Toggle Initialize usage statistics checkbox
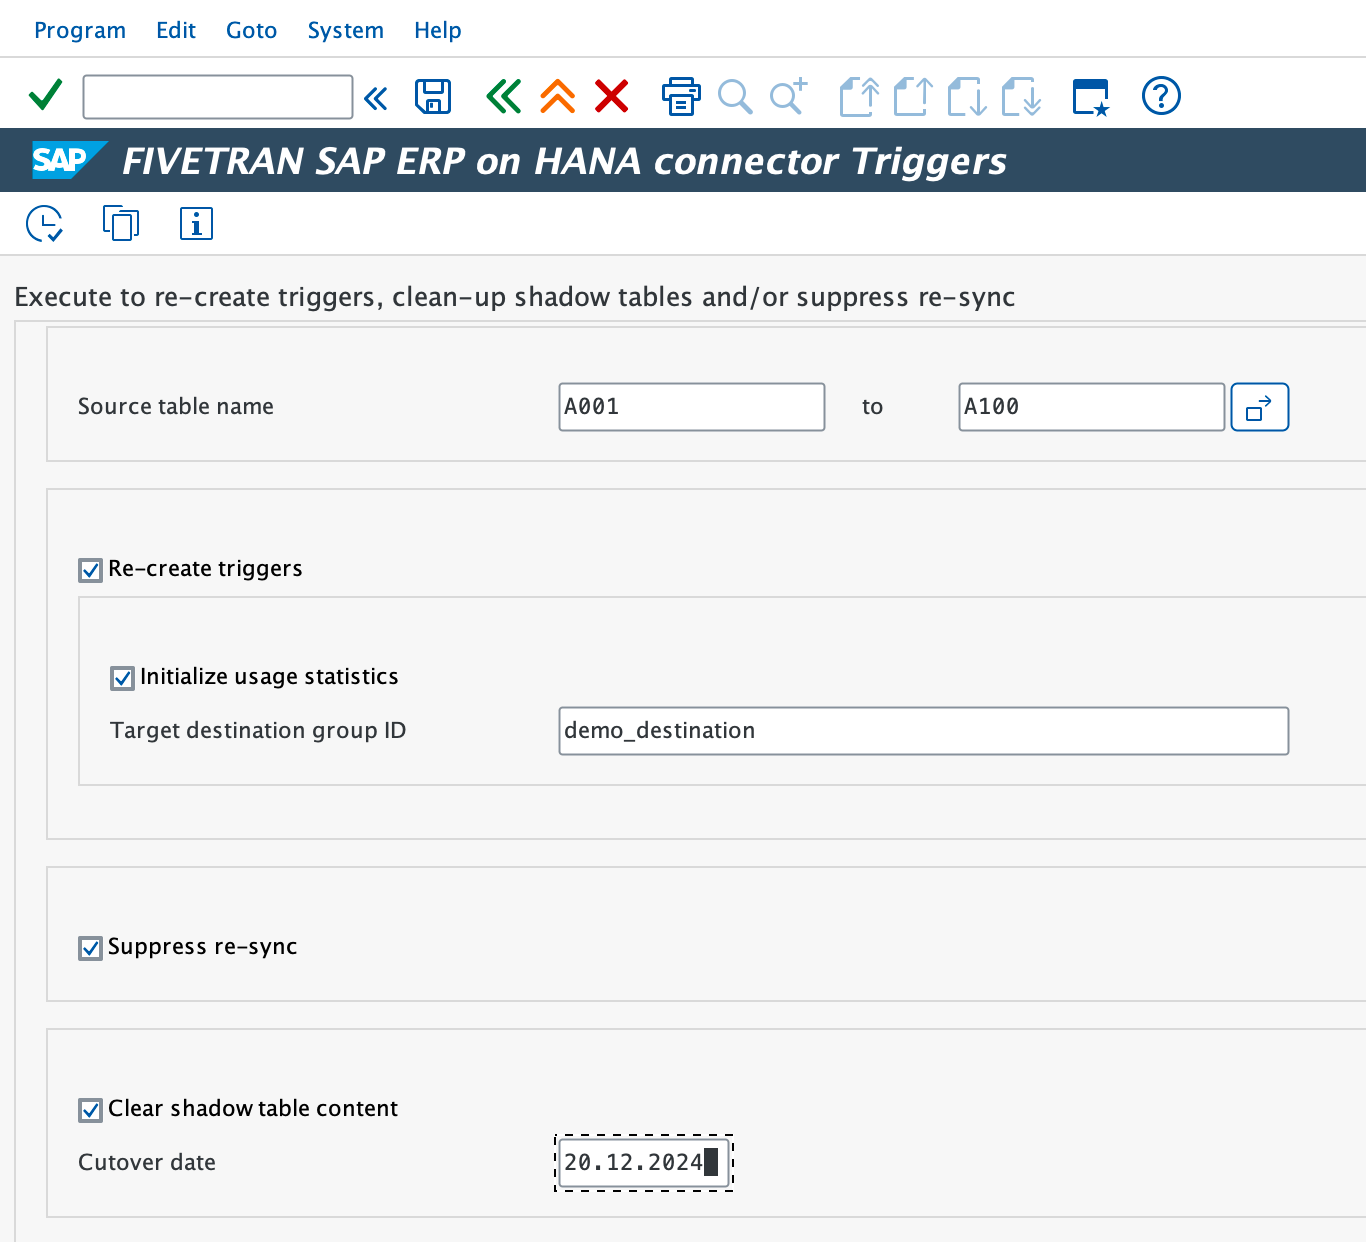1366x1242 pixels. (122, 678)
